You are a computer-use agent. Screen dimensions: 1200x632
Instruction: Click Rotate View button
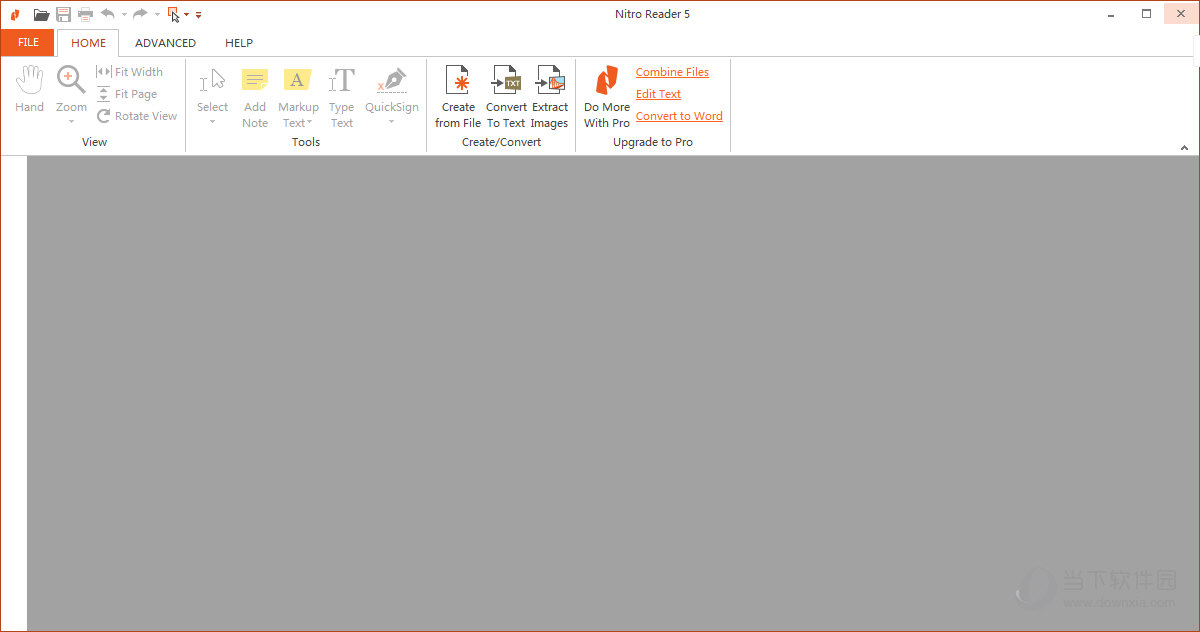[x=137, y=116]
